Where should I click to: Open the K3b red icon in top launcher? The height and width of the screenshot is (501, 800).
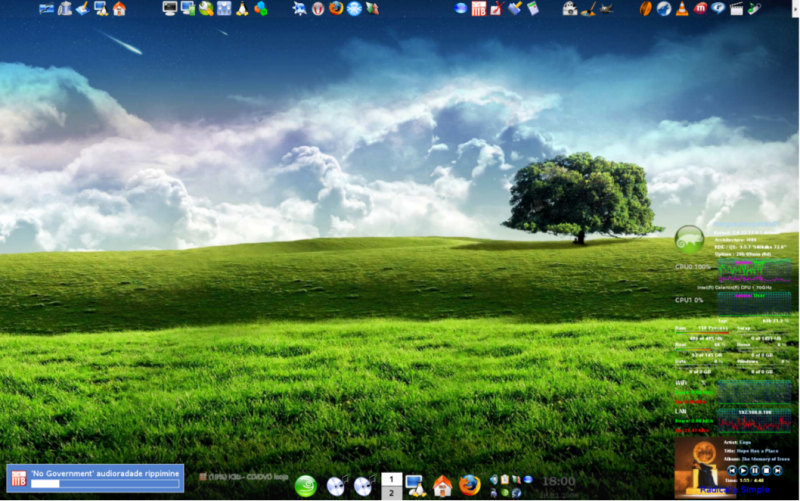click(x=479, y=8)
